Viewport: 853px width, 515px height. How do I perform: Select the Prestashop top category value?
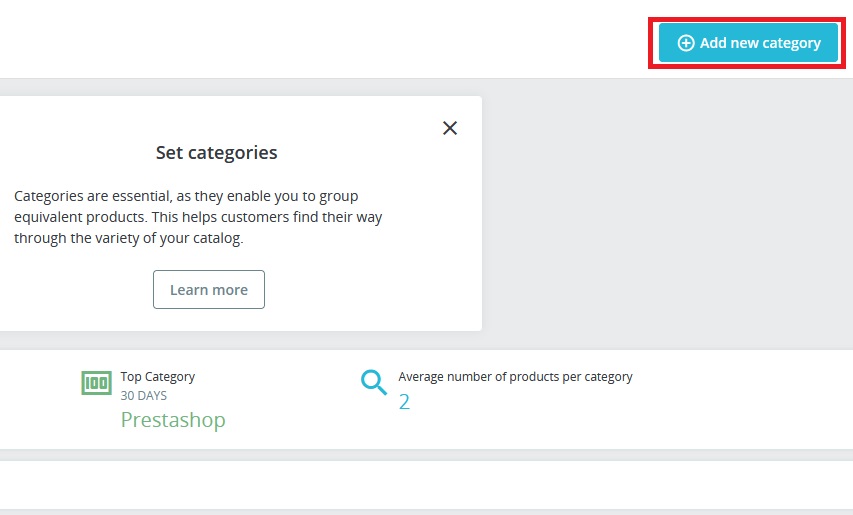point(173,420)
